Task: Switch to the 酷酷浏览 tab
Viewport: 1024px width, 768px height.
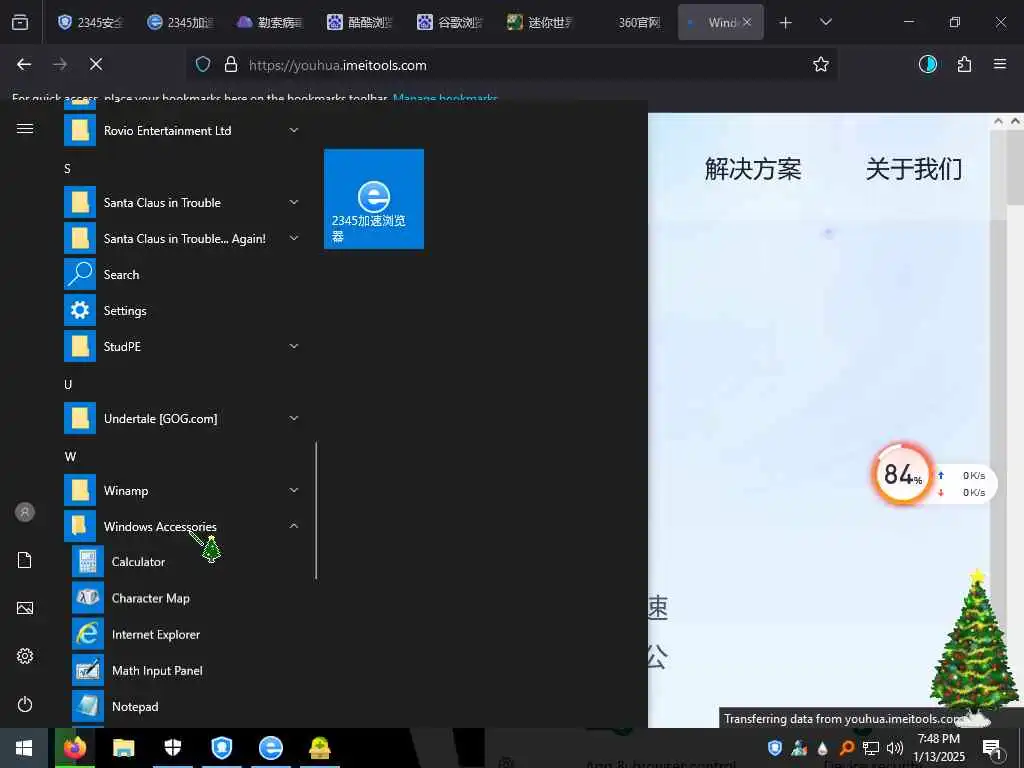Action: [361, 22]
